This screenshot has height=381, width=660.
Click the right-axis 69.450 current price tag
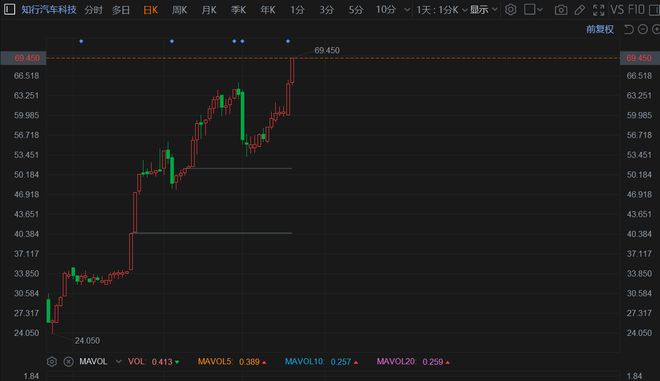639,58
